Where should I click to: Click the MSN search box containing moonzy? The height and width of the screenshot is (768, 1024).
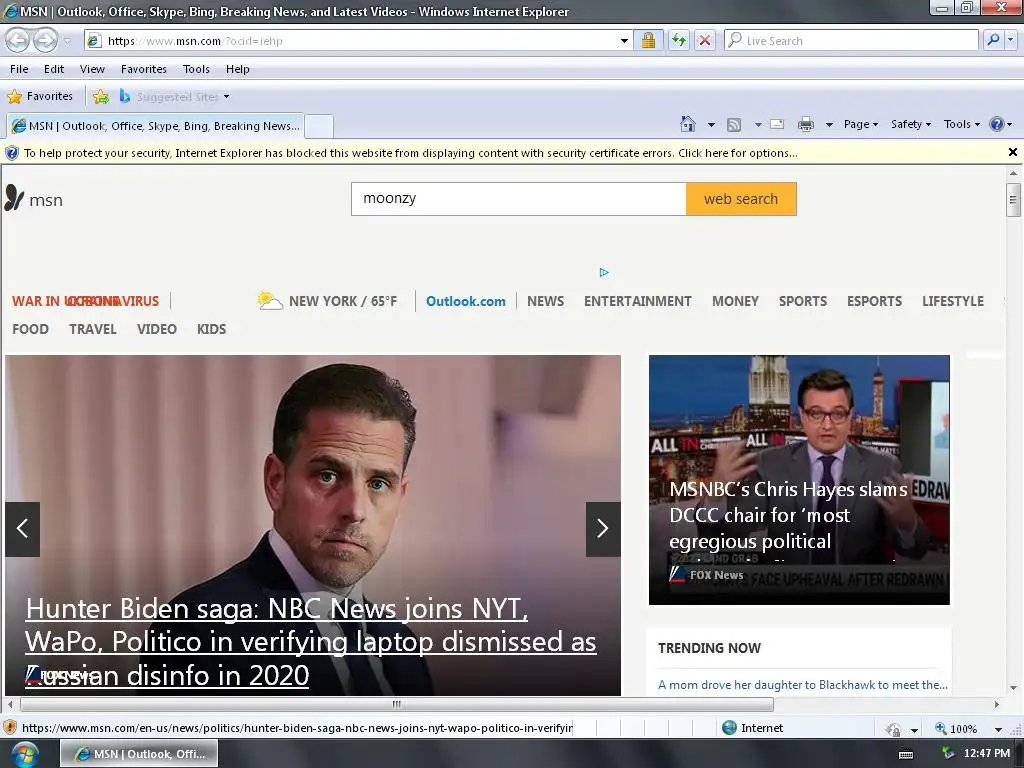pyautogui.click(x=519, y=199)
